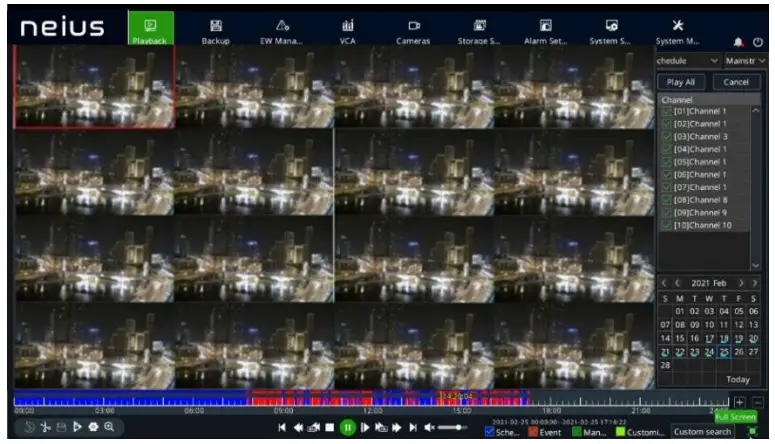This screenshot has width=775, height=444.
Task: Click the reverse-skip 30s button
Action: click(x=314, y=428)
